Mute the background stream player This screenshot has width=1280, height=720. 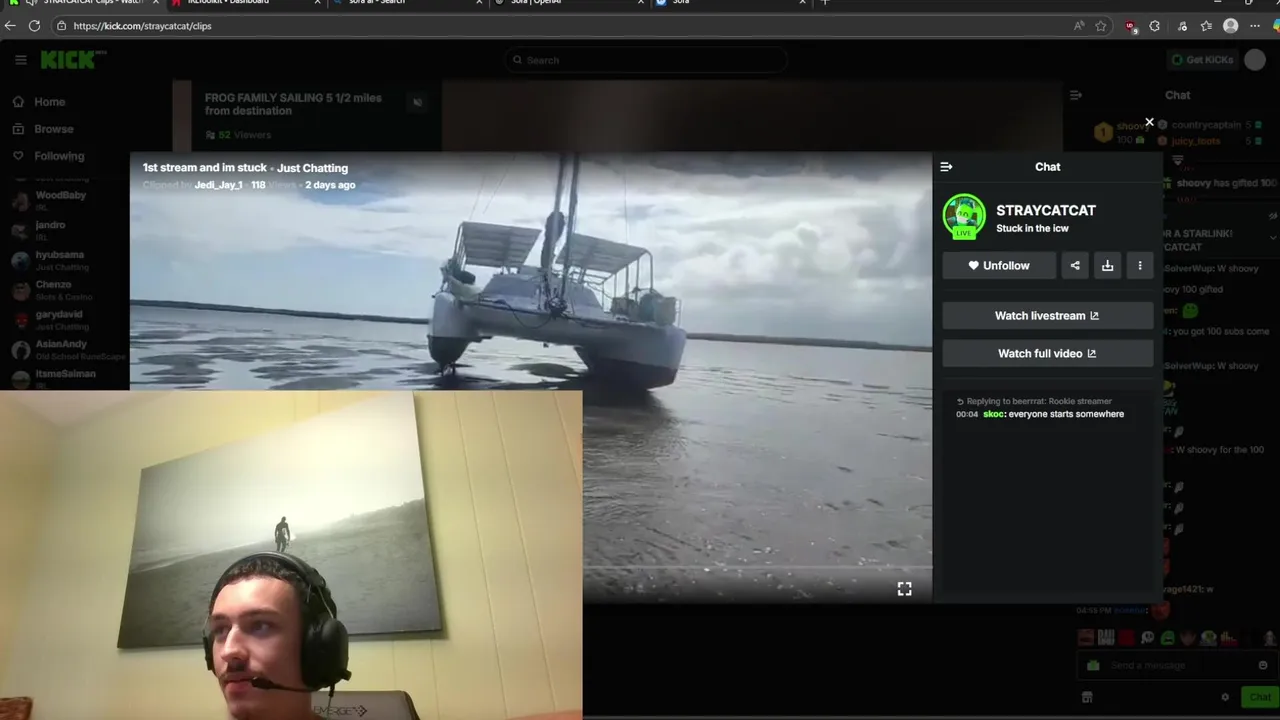418,102
